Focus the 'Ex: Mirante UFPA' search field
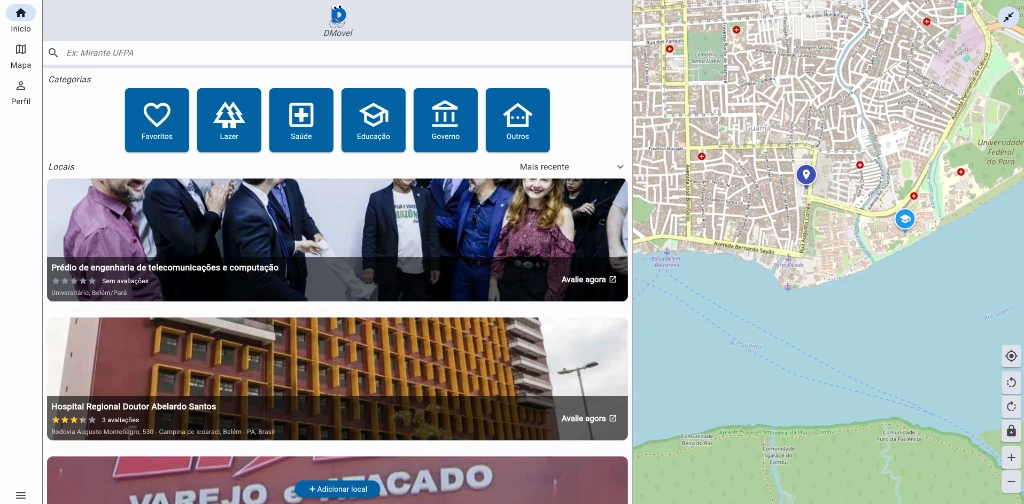The height and width of the screenshot is (504, 1024). 337,53
